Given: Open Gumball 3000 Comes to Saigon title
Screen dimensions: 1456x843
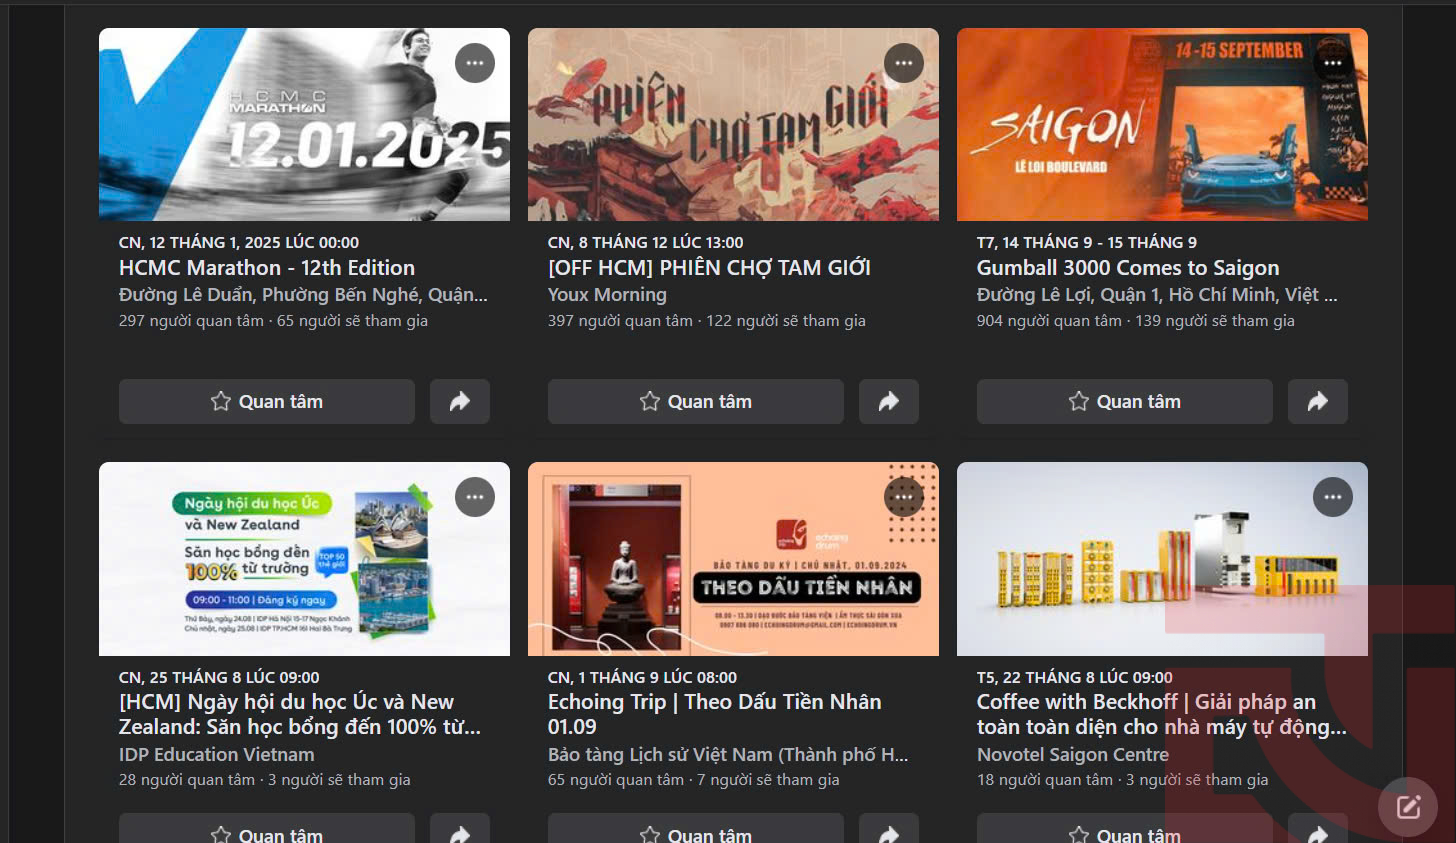Looking at the screenshot, I should coord(1128,268).
